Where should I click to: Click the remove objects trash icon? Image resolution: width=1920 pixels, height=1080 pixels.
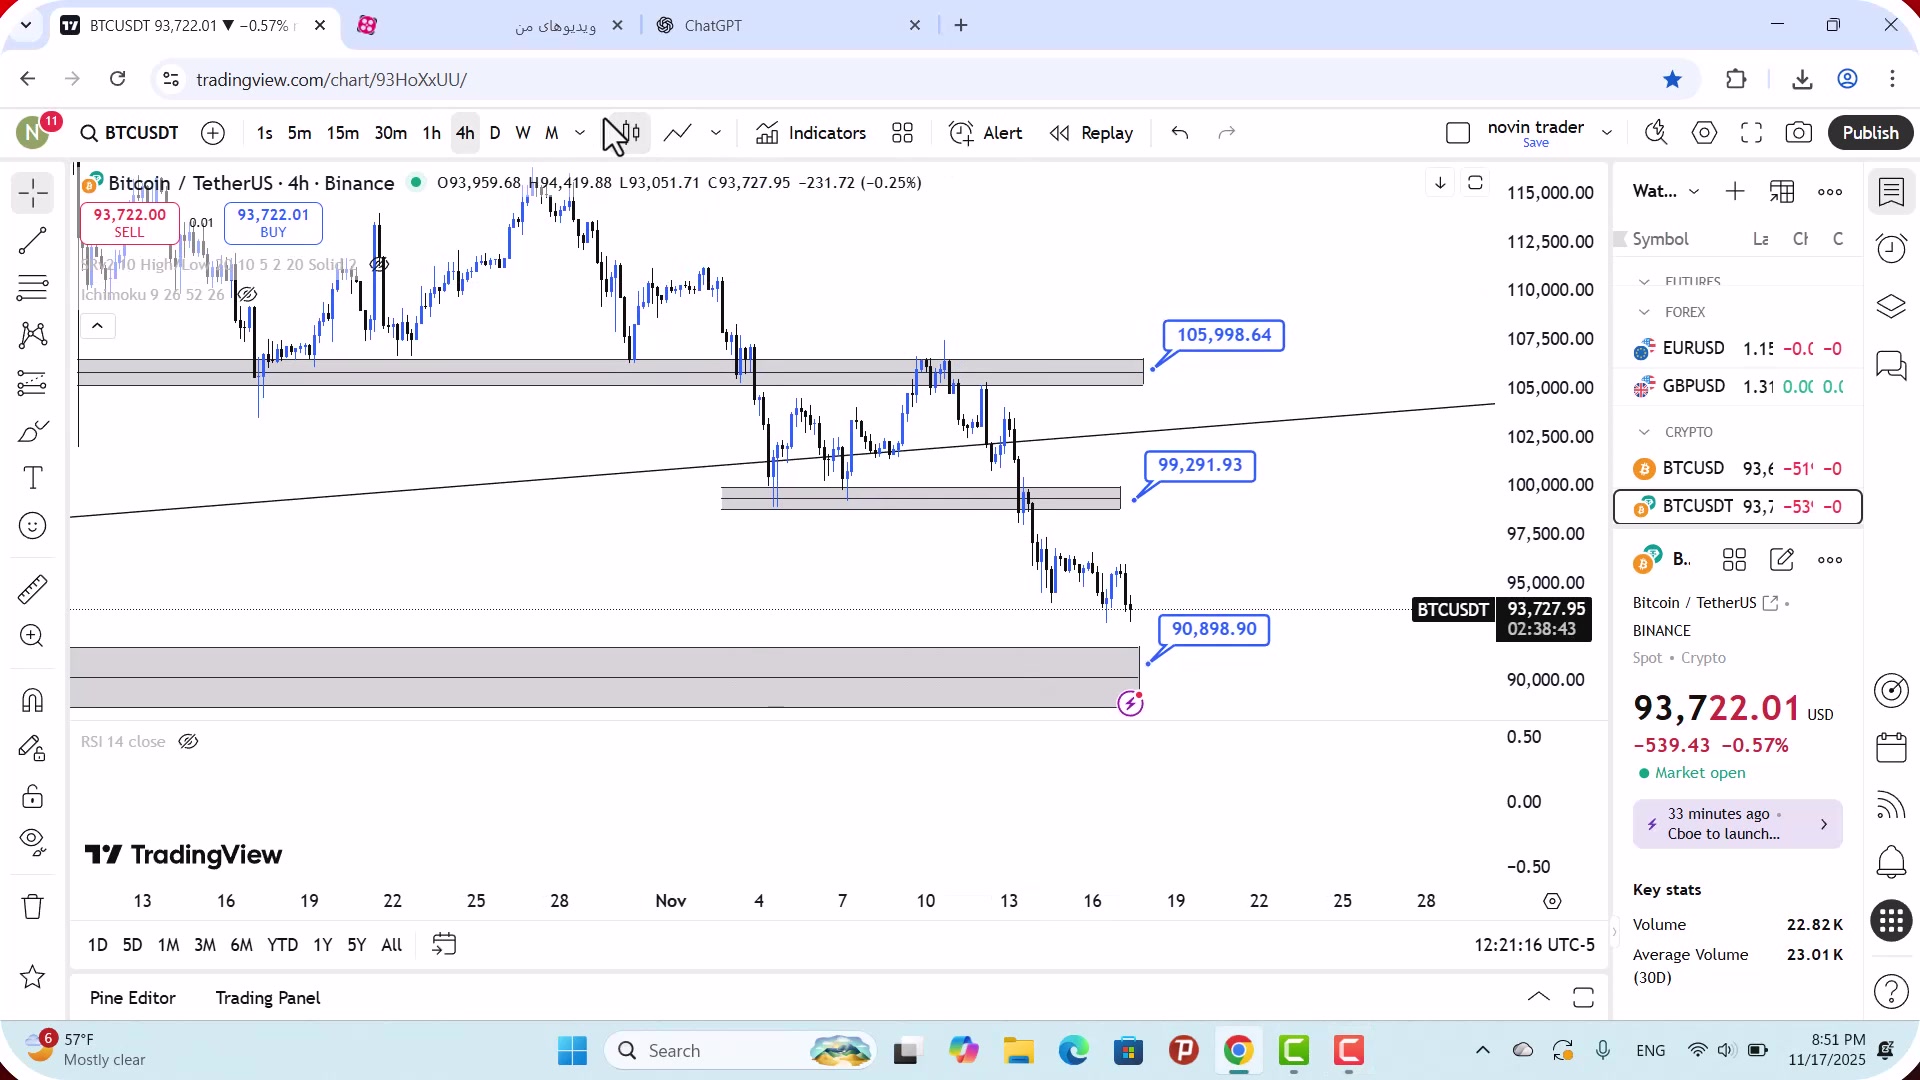[33, 907]
